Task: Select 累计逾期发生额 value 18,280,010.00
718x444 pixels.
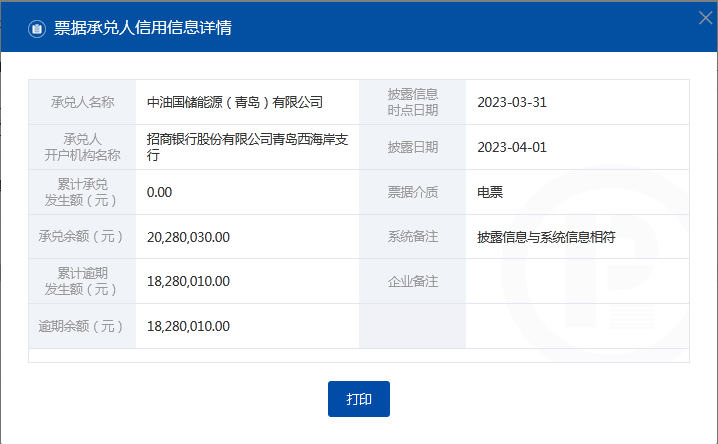Action: [188, 281]
